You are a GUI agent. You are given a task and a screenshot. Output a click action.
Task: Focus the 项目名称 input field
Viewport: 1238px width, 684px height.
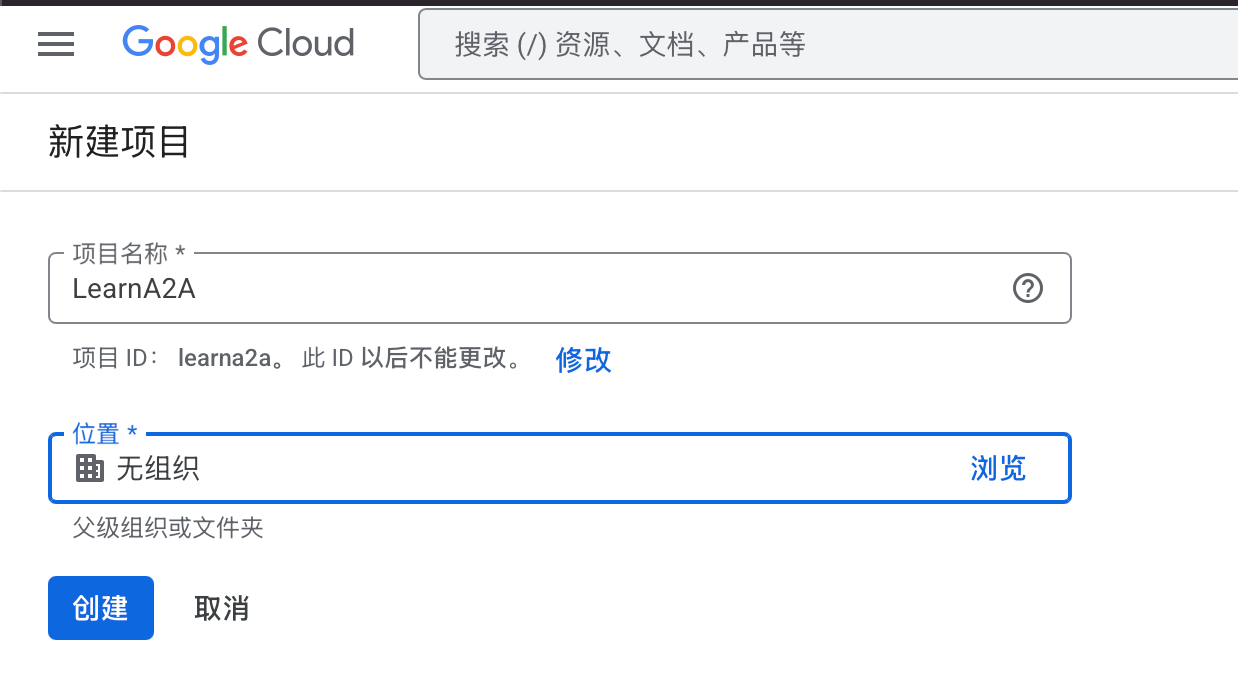540,289
